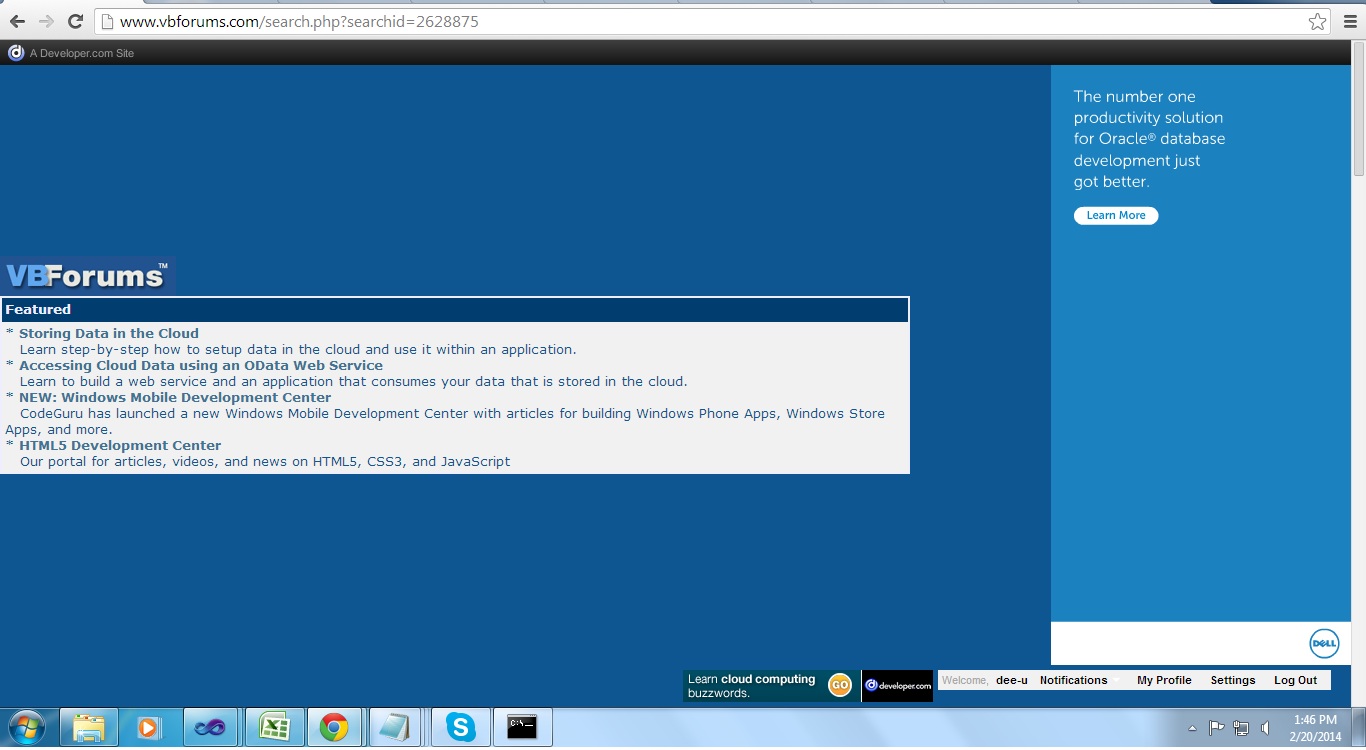Open Skype from the taskbar
This screenshot has height=750, width=1366.
tap(460, 727)
